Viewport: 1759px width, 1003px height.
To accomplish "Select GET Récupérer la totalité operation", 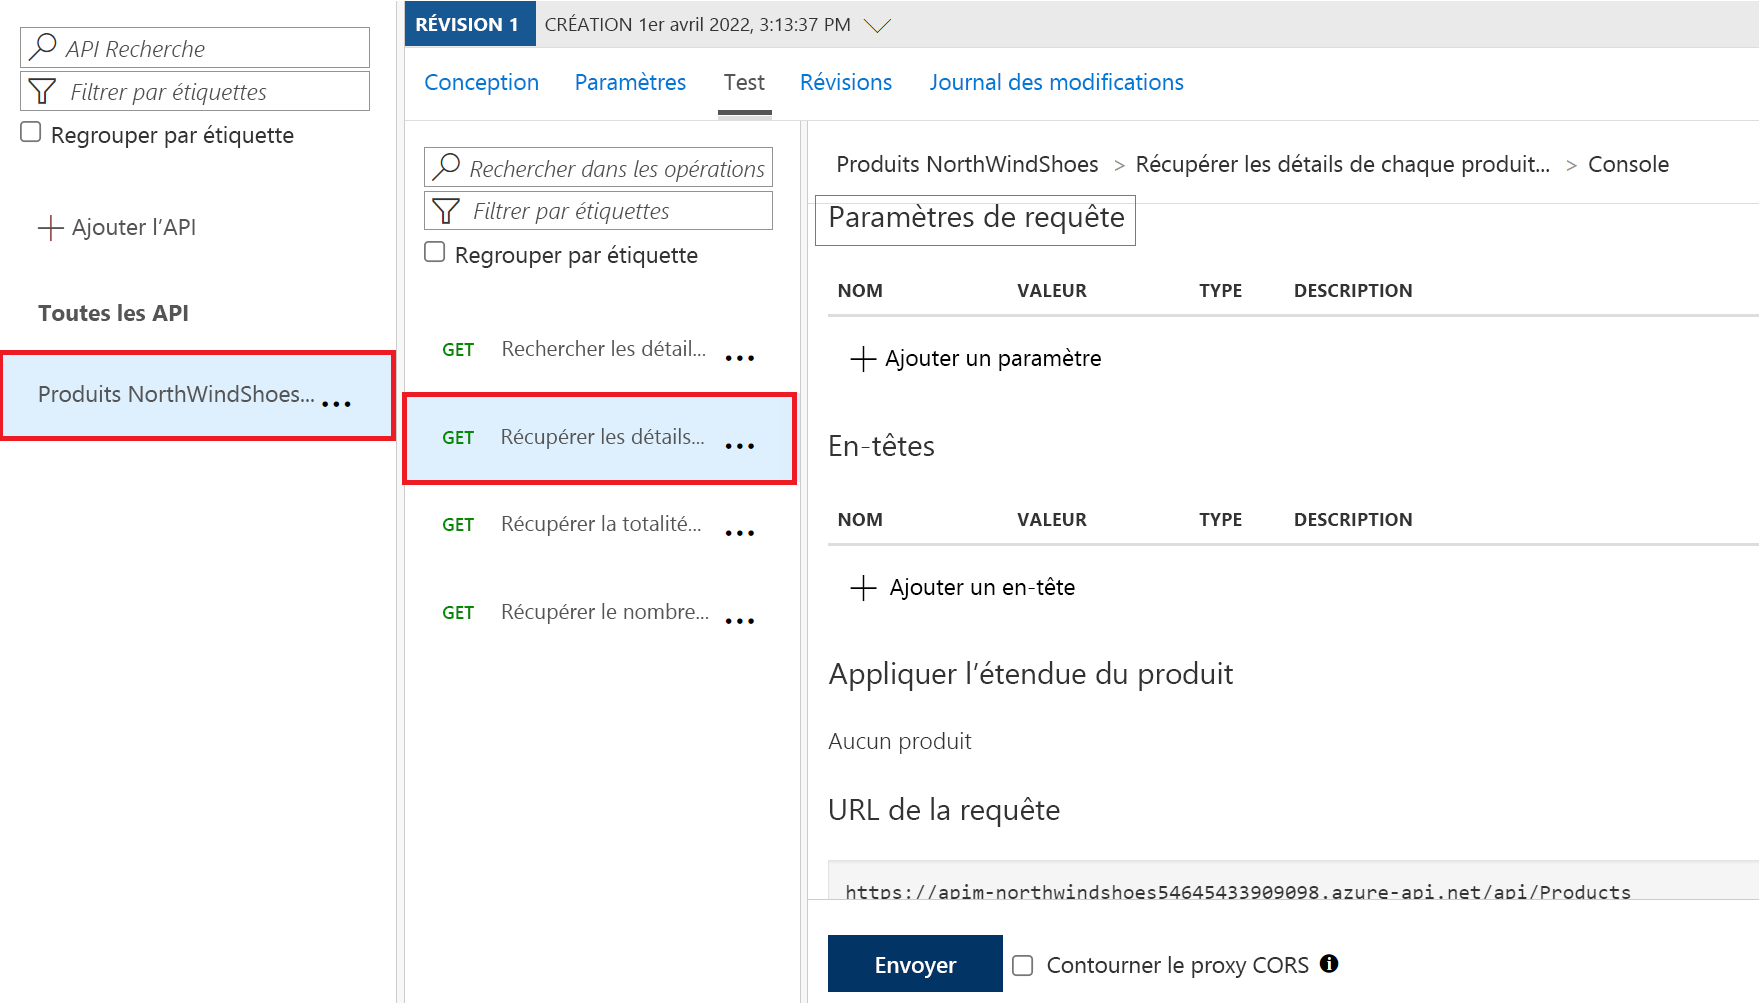I will pyautogui.click(x=599, y=524).
